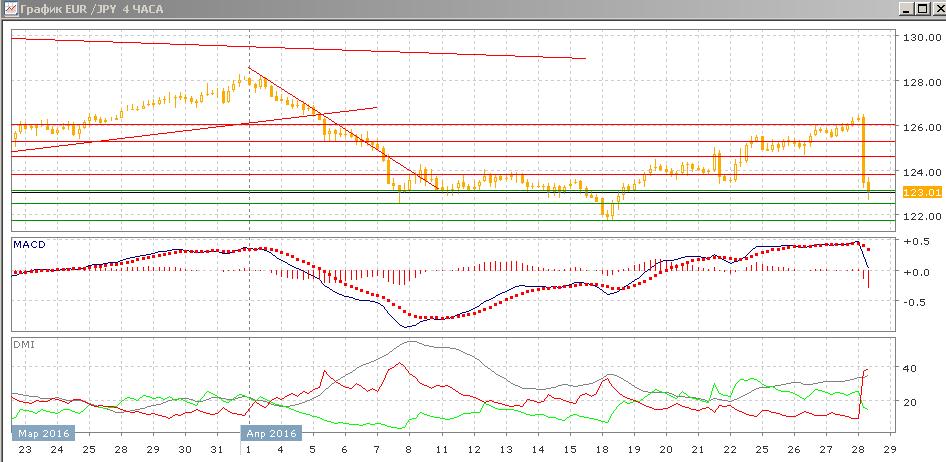Click date 31 on the time axis
Image resolution: width=946 pixels, height=462 pixels.
pyautogui.click(x=217, y=450)
